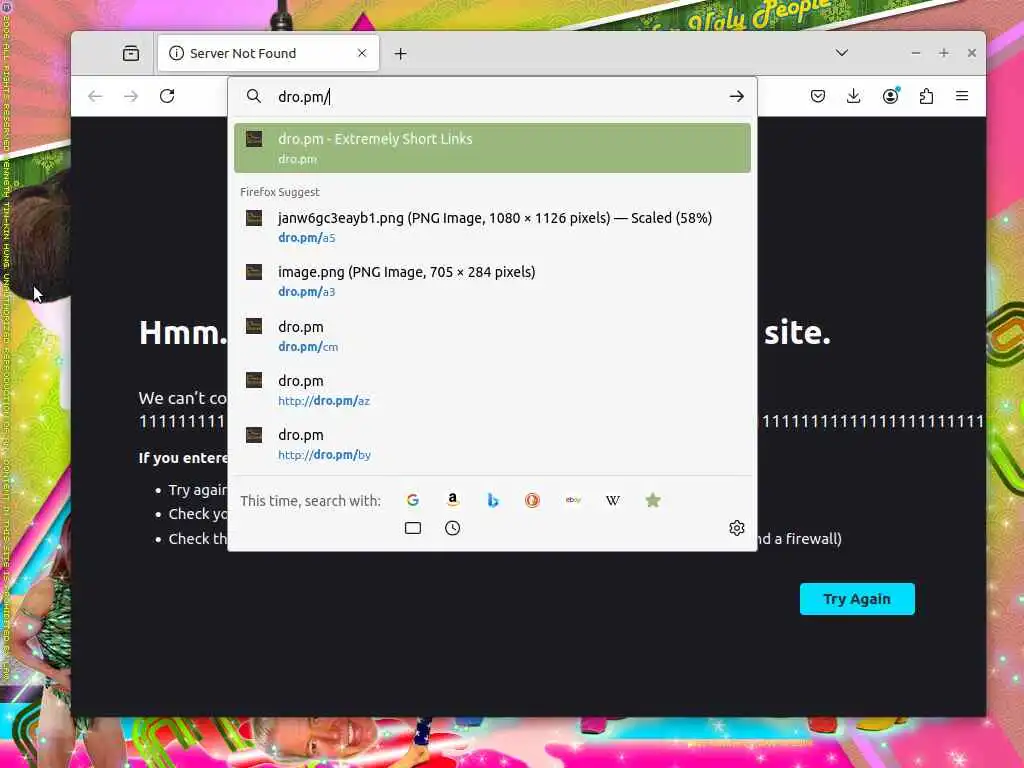Search in Bookmarks star icon
The height and width of the screenshot is (768, 1024).
[653, 500]
